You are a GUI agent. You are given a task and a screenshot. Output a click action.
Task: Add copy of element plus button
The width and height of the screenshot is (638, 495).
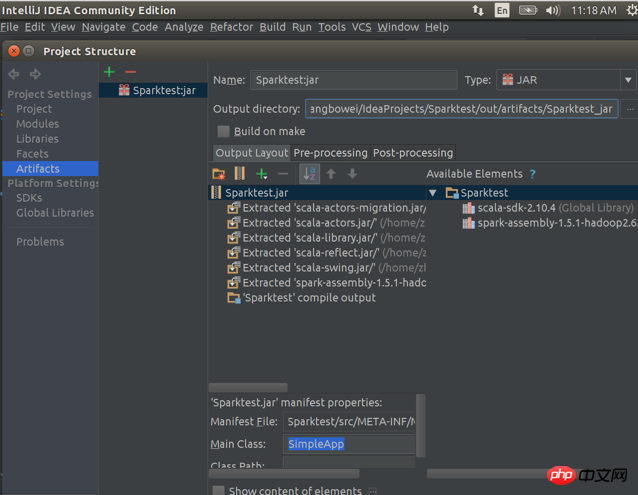tap(262, 174)
